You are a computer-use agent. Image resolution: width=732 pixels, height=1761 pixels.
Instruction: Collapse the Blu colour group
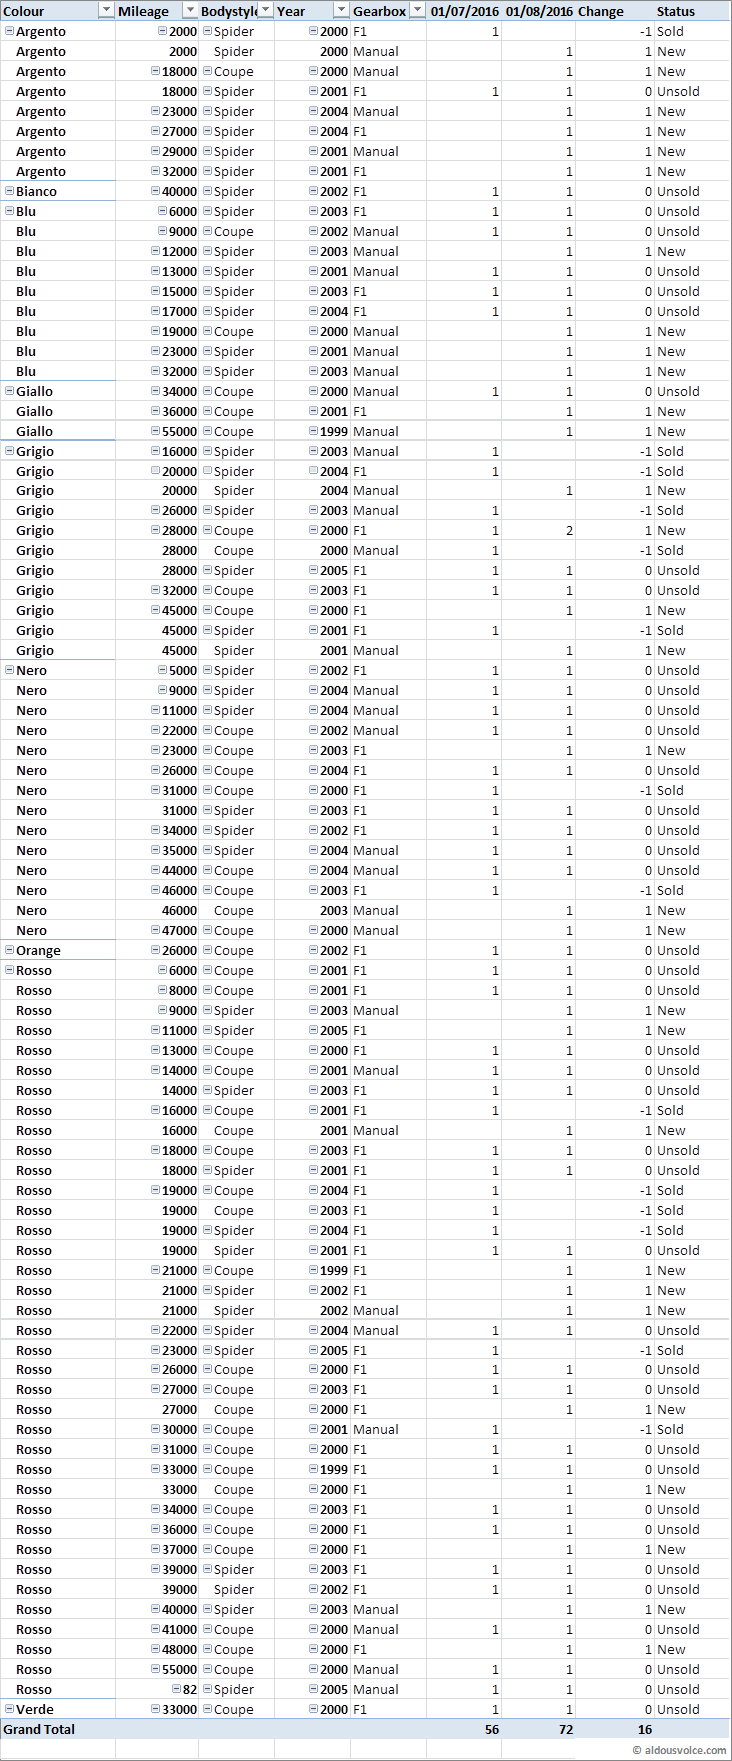(x=10, y=211)
